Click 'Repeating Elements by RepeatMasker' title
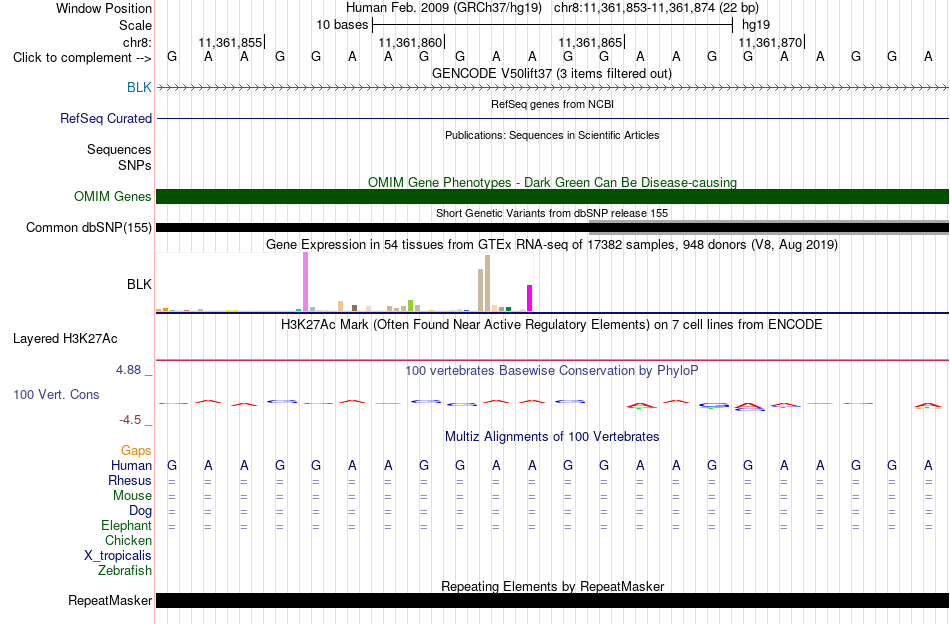 pyautogui.click(x=552, y=586)
